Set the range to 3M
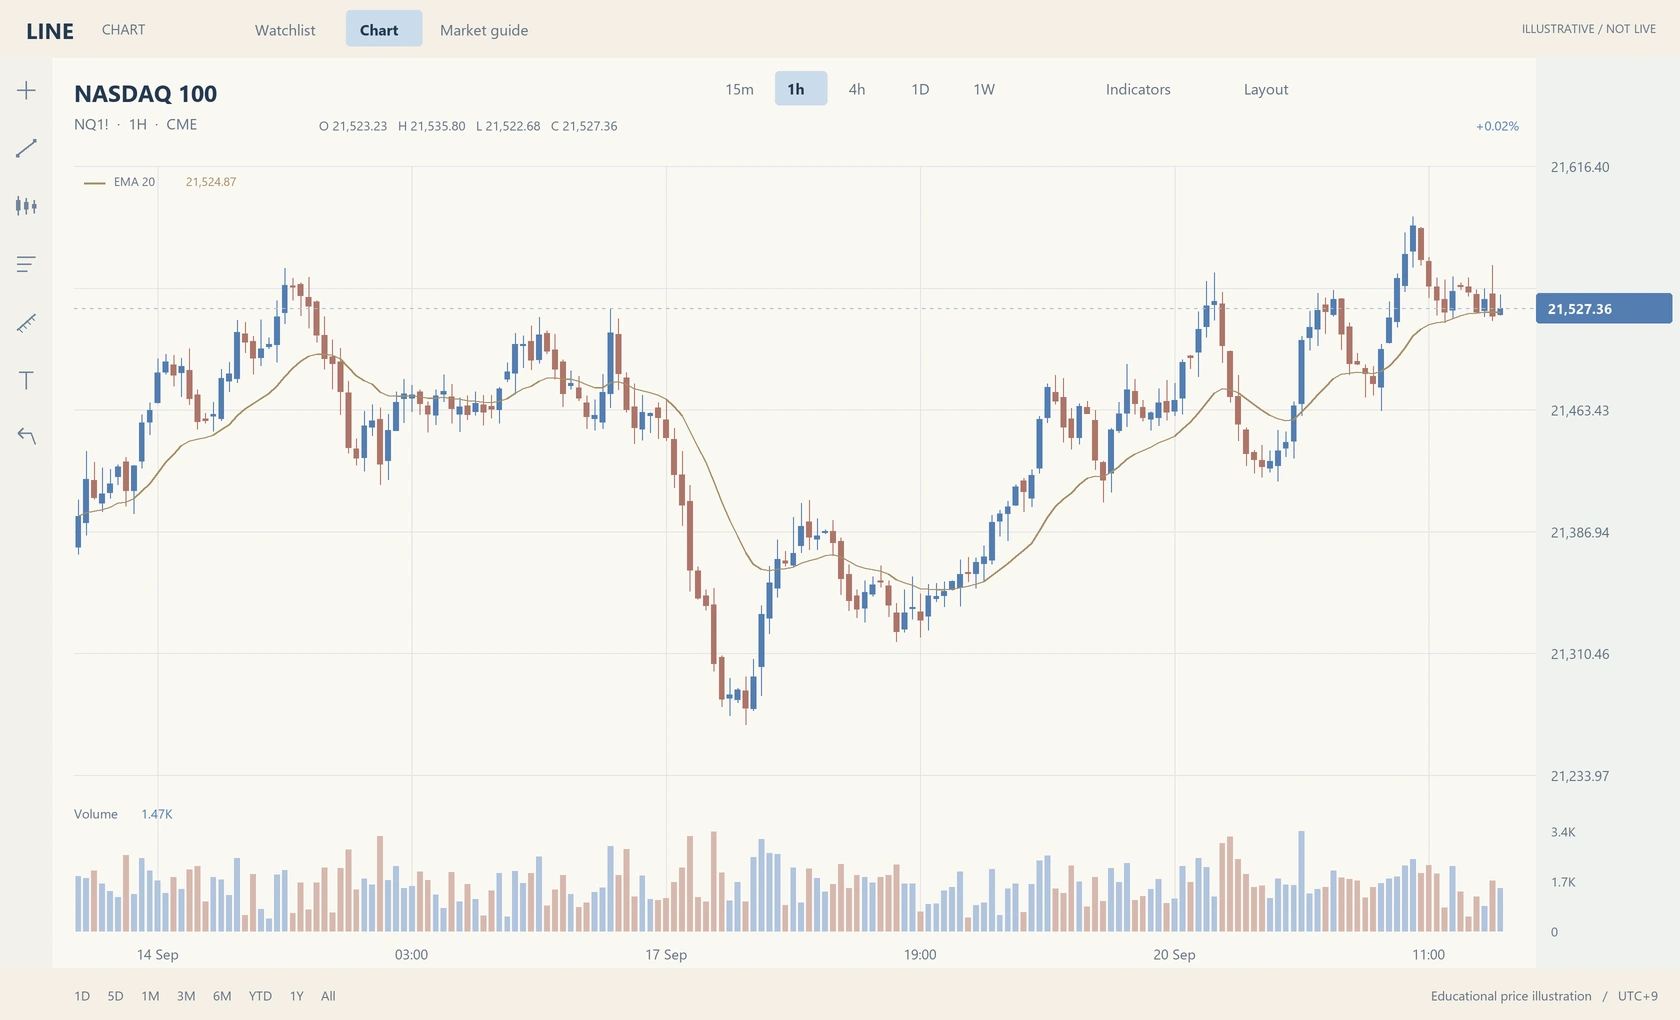The image size is (1680, 1020). coord(186,996)
